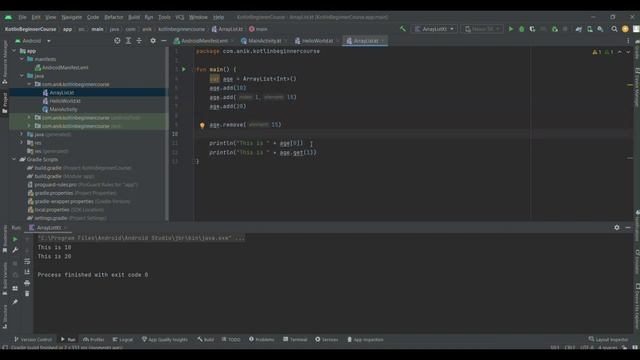Open Version Control tool window

pos(33,340)
